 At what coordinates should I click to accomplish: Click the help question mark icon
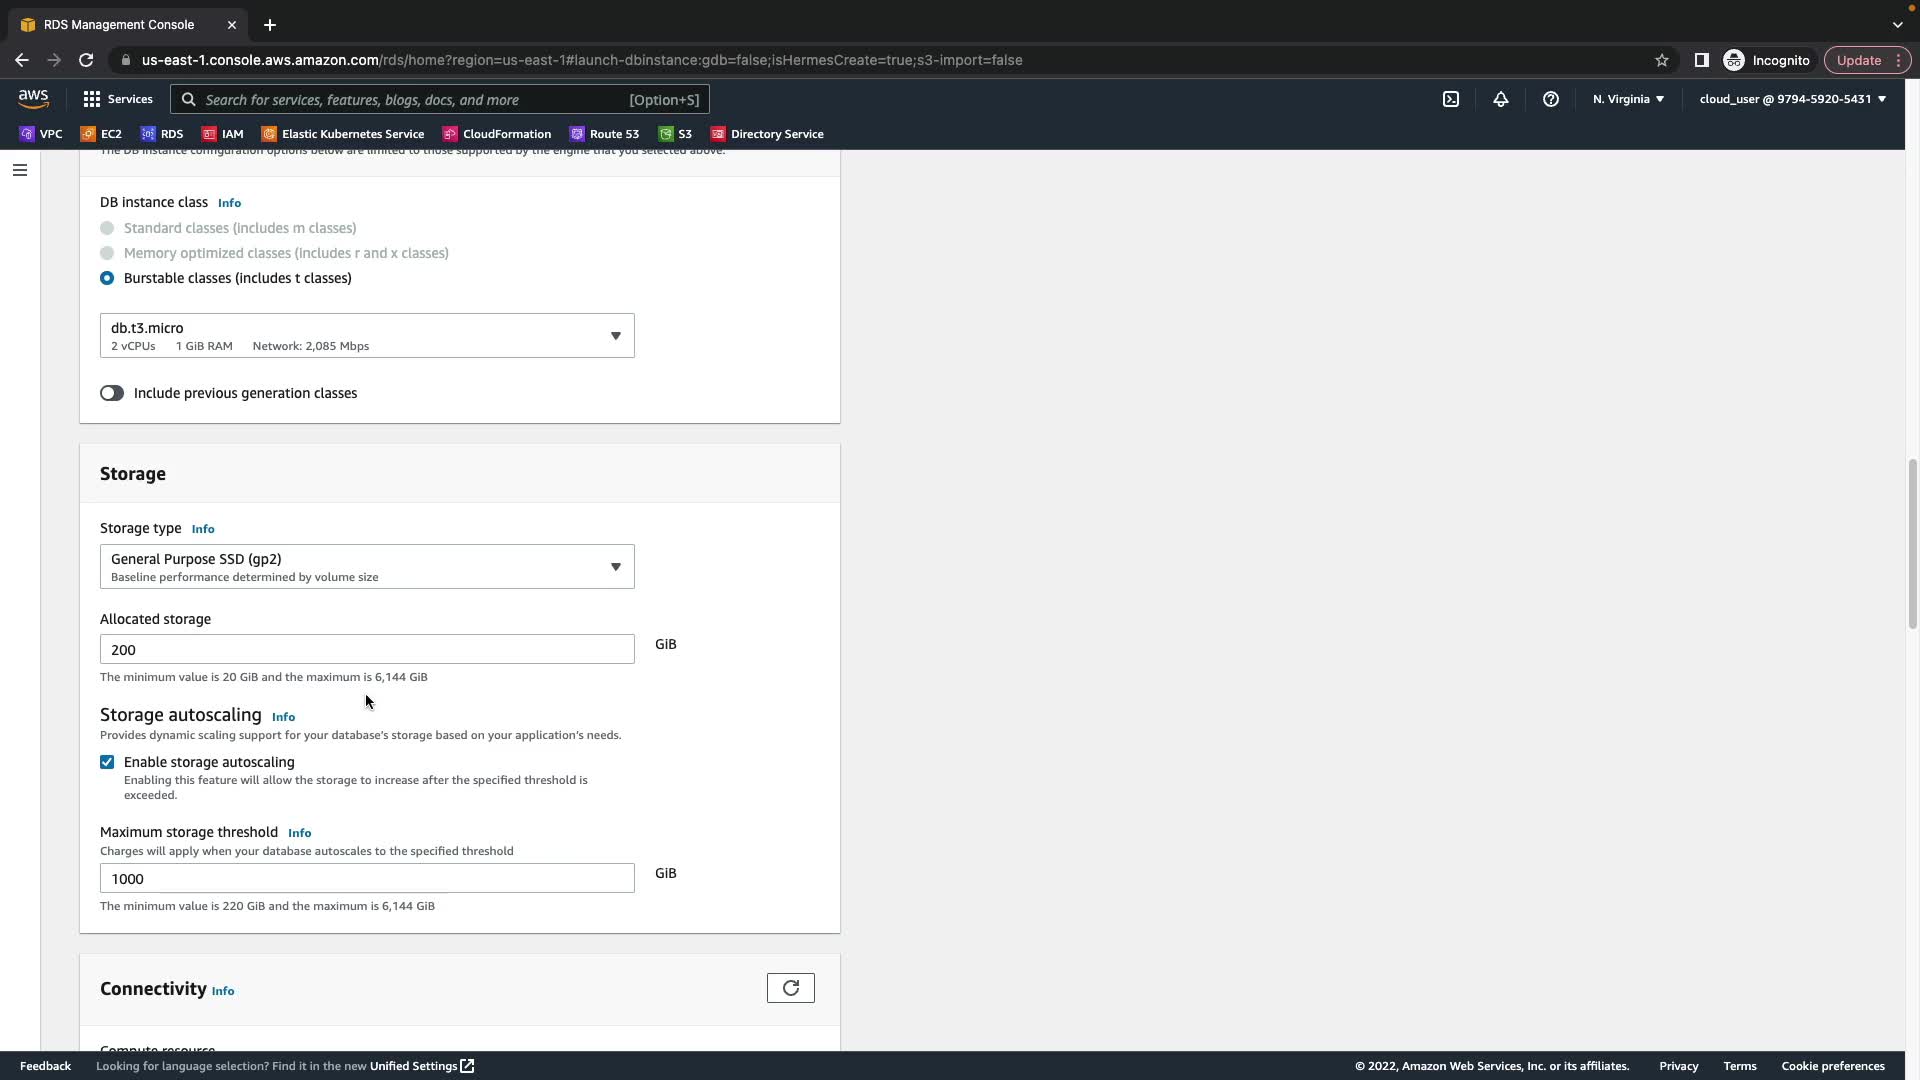pos(1551,99)
